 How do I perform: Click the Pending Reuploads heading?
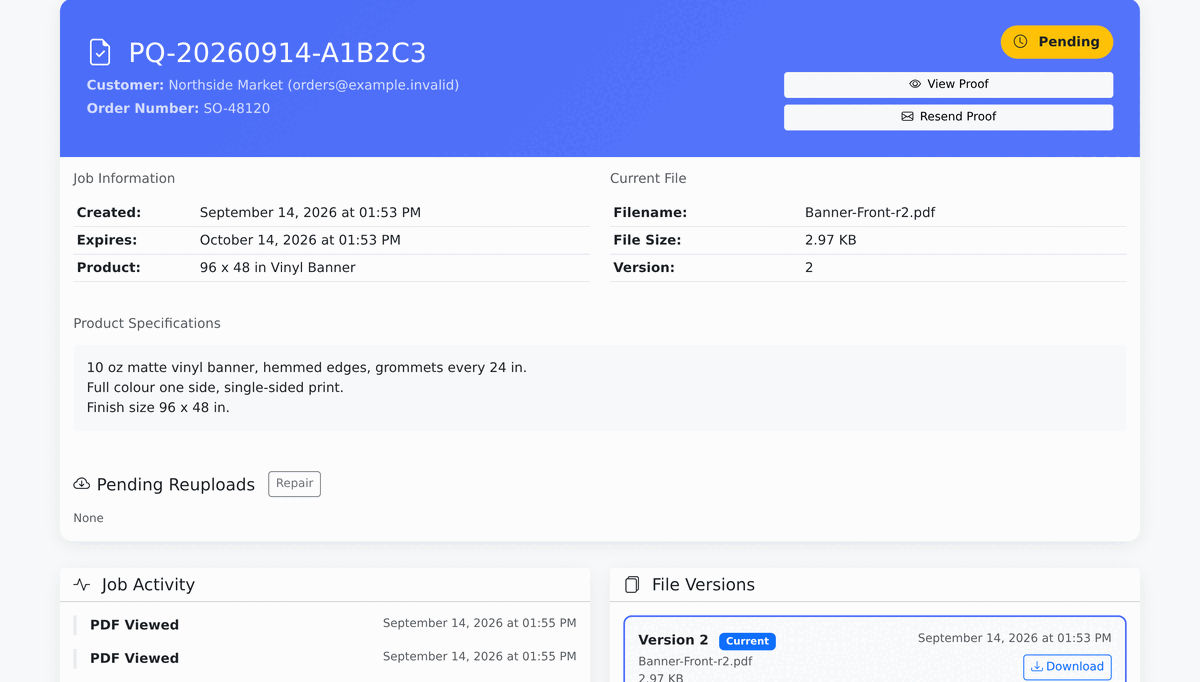click(176, 484)
